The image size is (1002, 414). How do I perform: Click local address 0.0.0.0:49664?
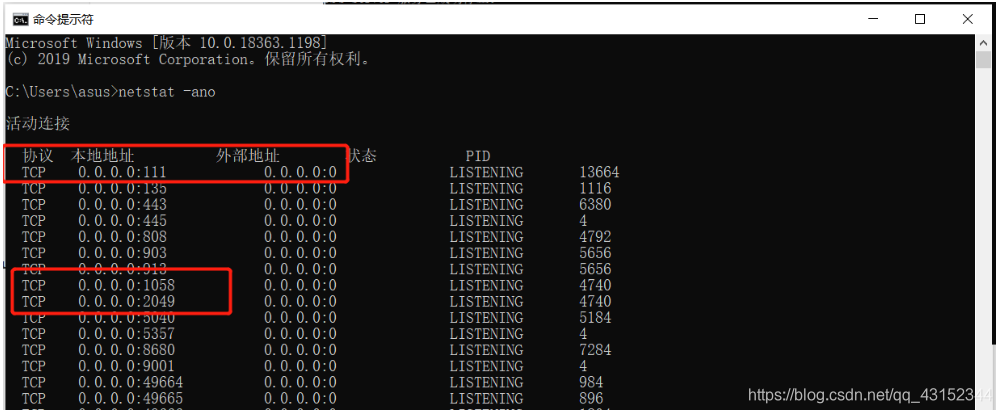131,382
